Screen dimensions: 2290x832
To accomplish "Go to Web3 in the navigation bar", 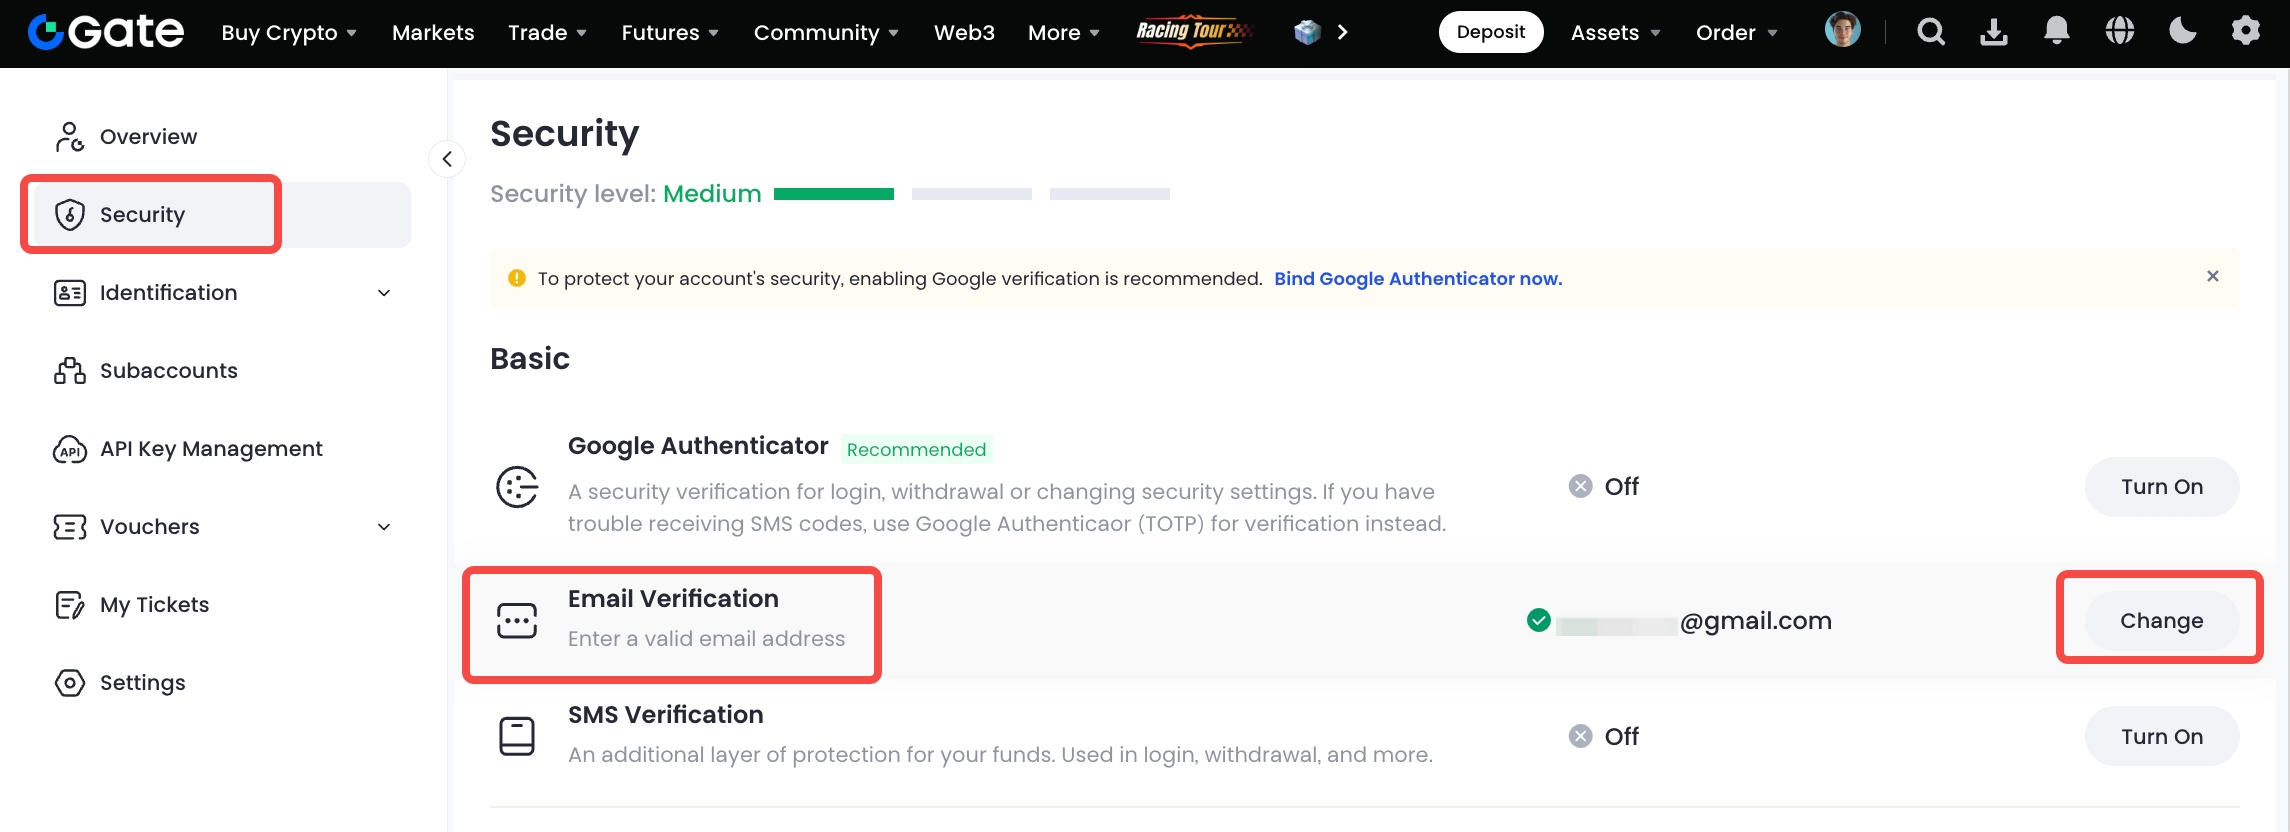I will [963, 33].
